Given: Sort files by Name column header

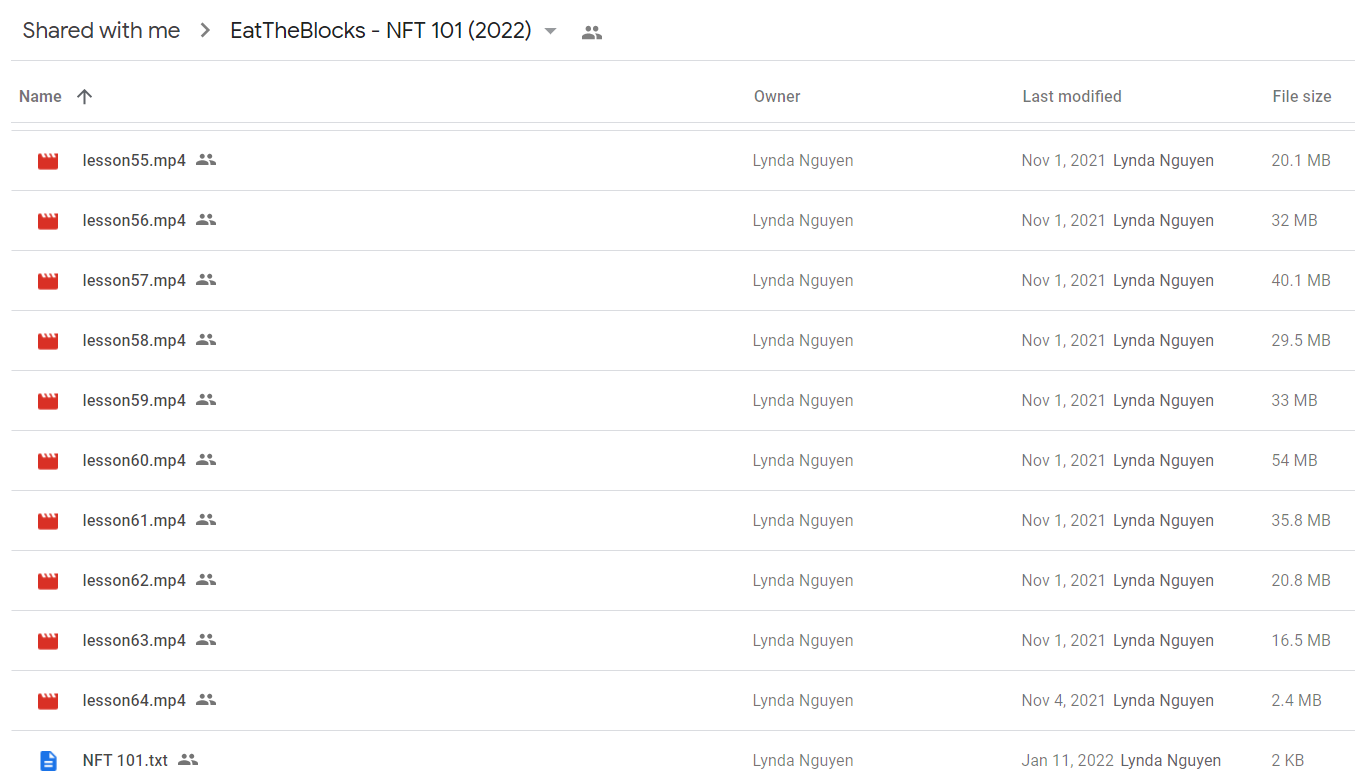Looking at the screenshot, I should (40, 96).
